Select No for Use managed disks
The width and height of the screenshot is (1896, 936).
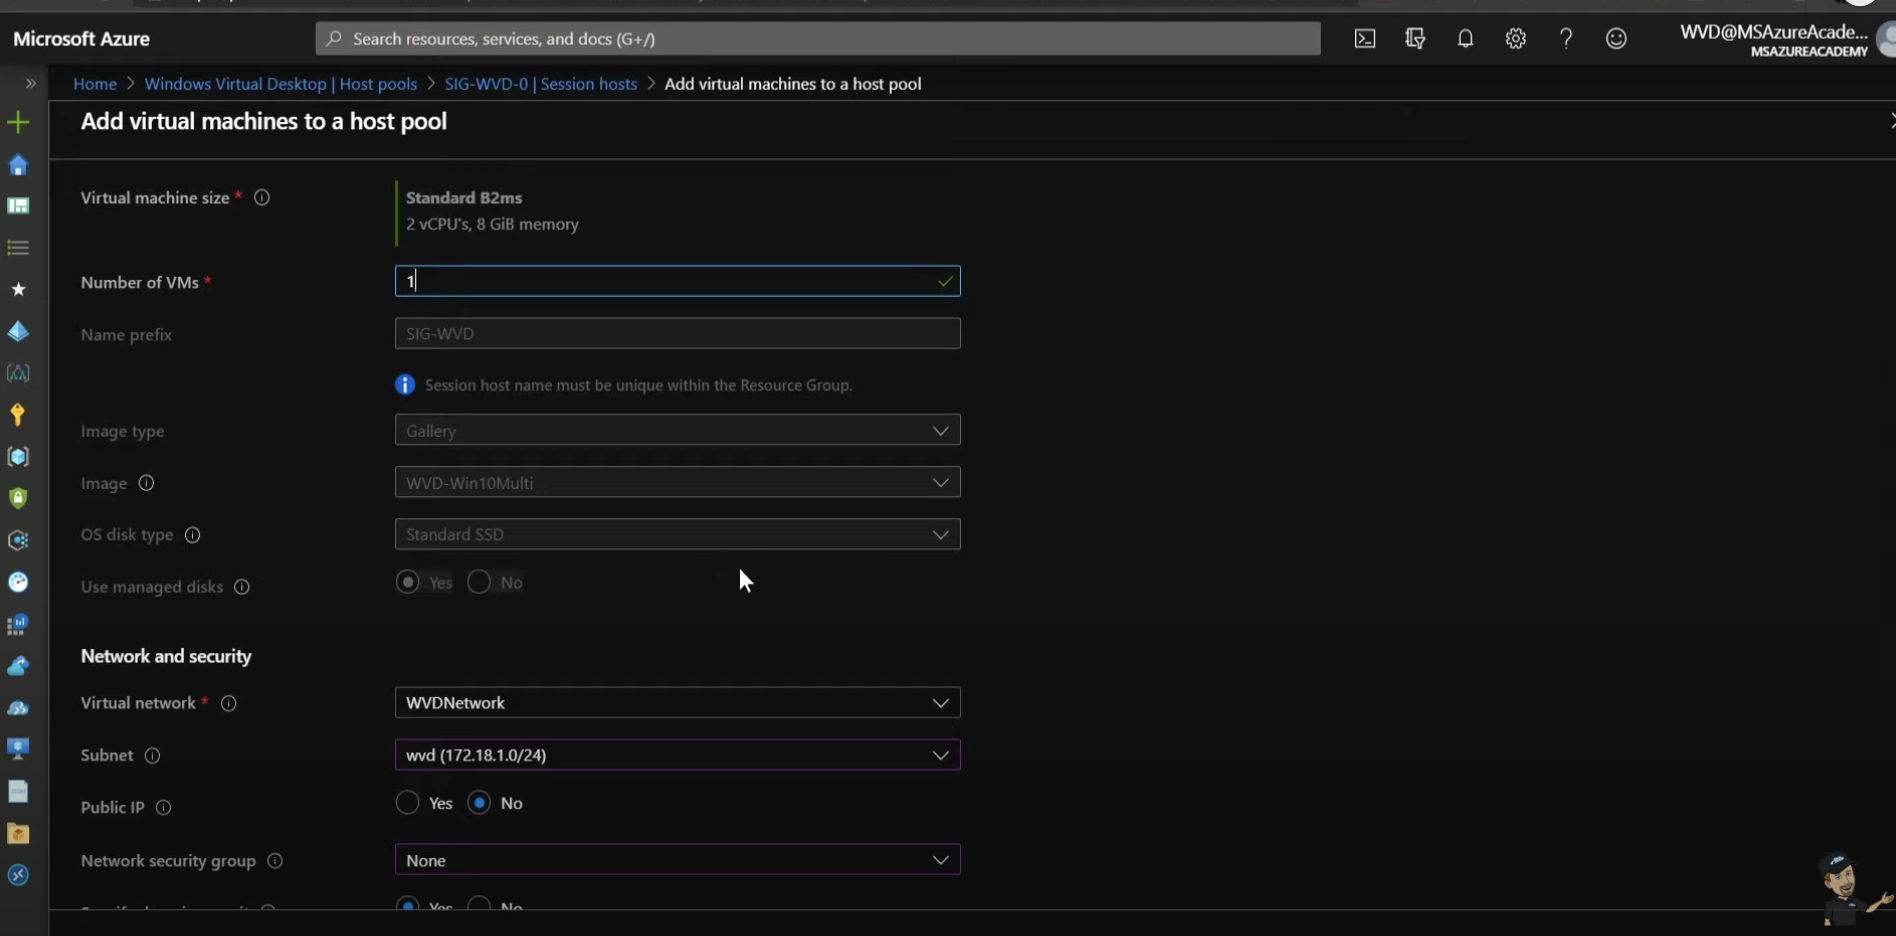(x=480, y=582)
